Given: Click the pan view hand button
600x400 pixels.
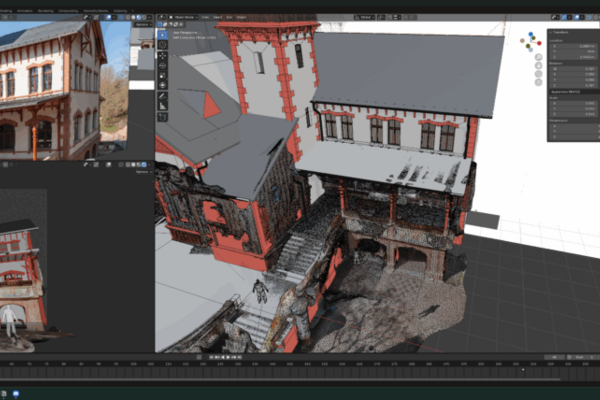Looking at the screenshot, I should 538,65.
